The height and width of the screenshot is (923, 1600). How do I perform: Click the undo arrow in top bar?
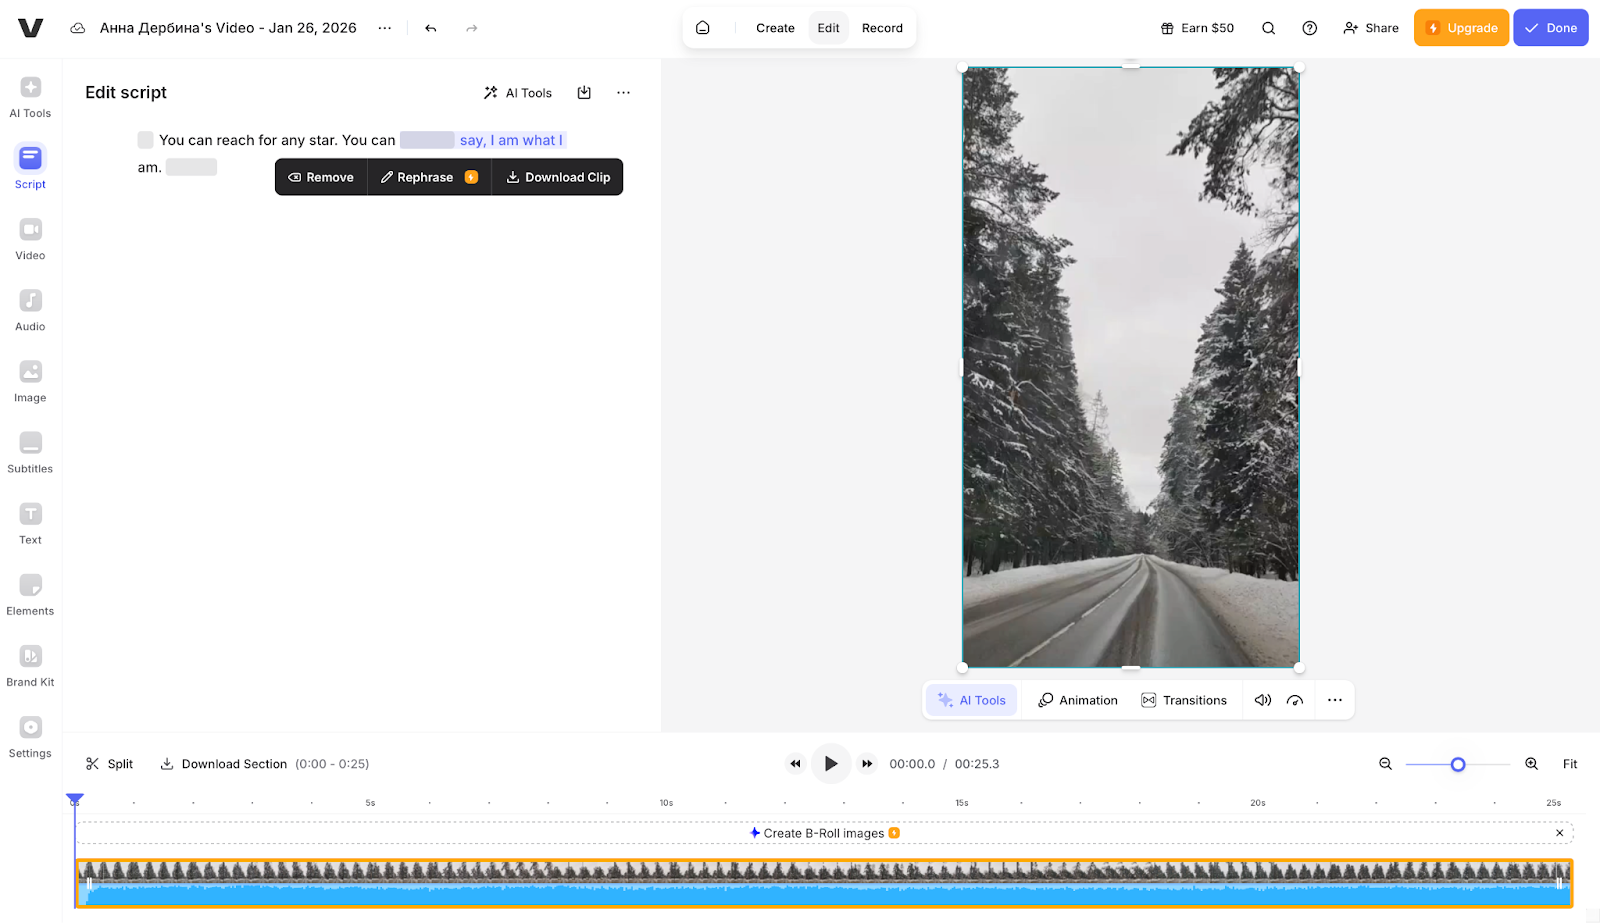[430, 28]
